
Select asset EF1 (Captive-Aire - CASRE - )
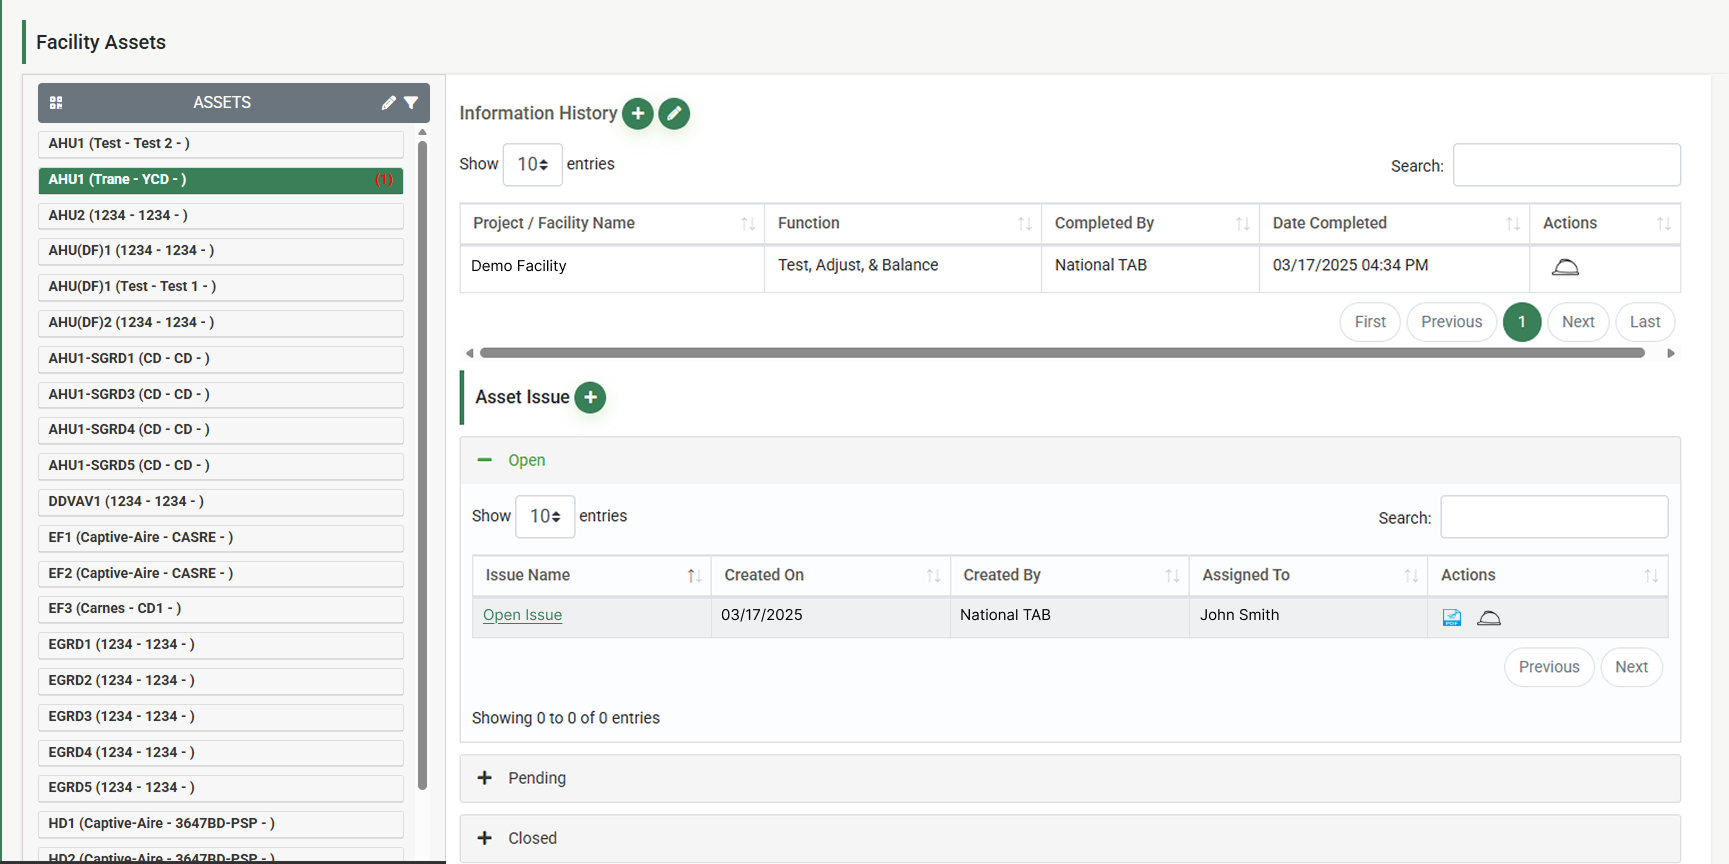point(221,538)
